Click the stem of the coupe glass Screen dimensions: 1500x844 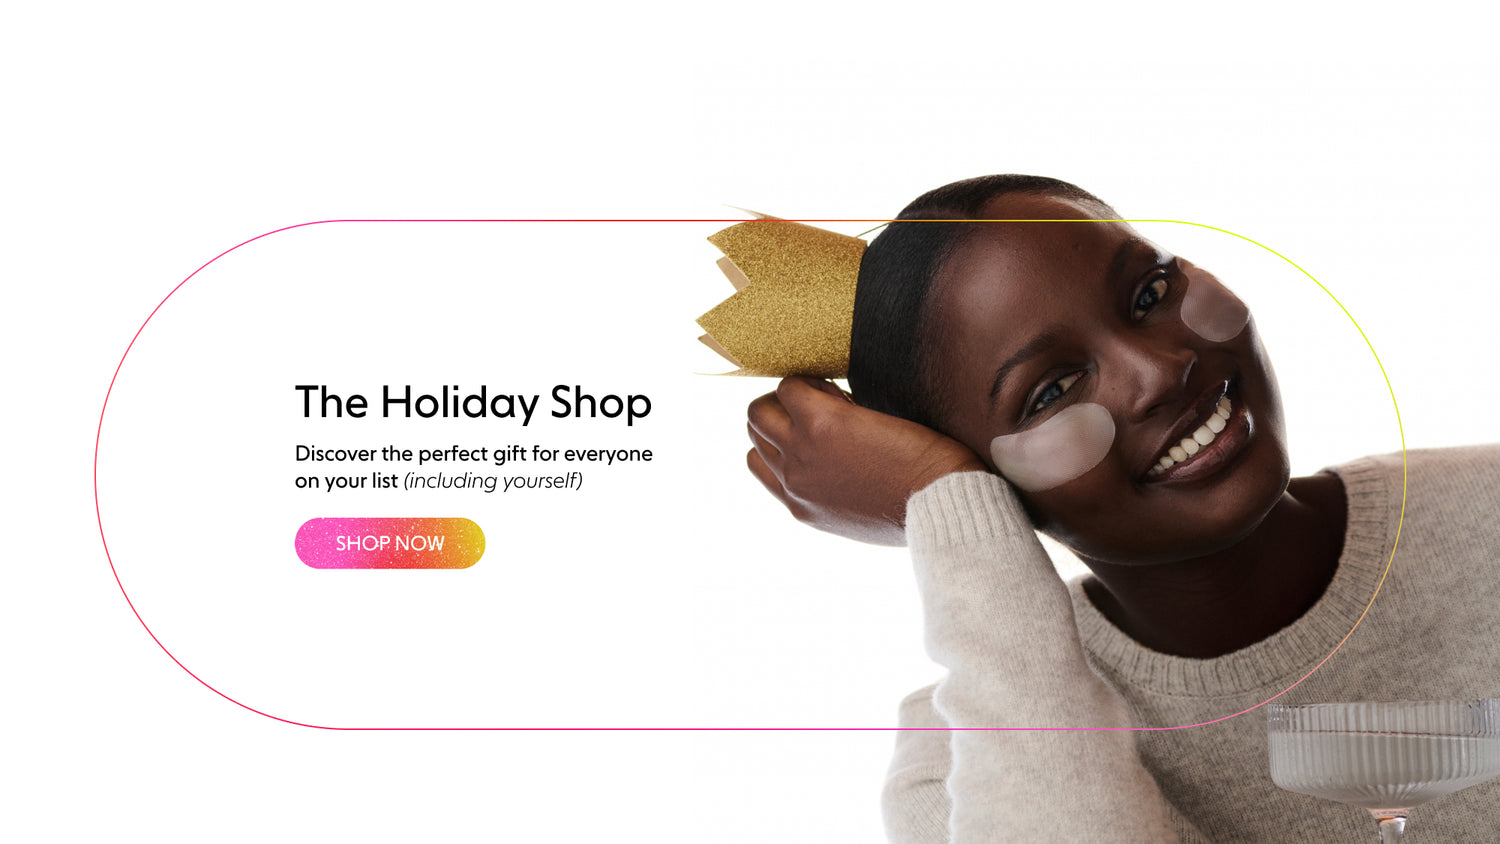[1390, 826]
